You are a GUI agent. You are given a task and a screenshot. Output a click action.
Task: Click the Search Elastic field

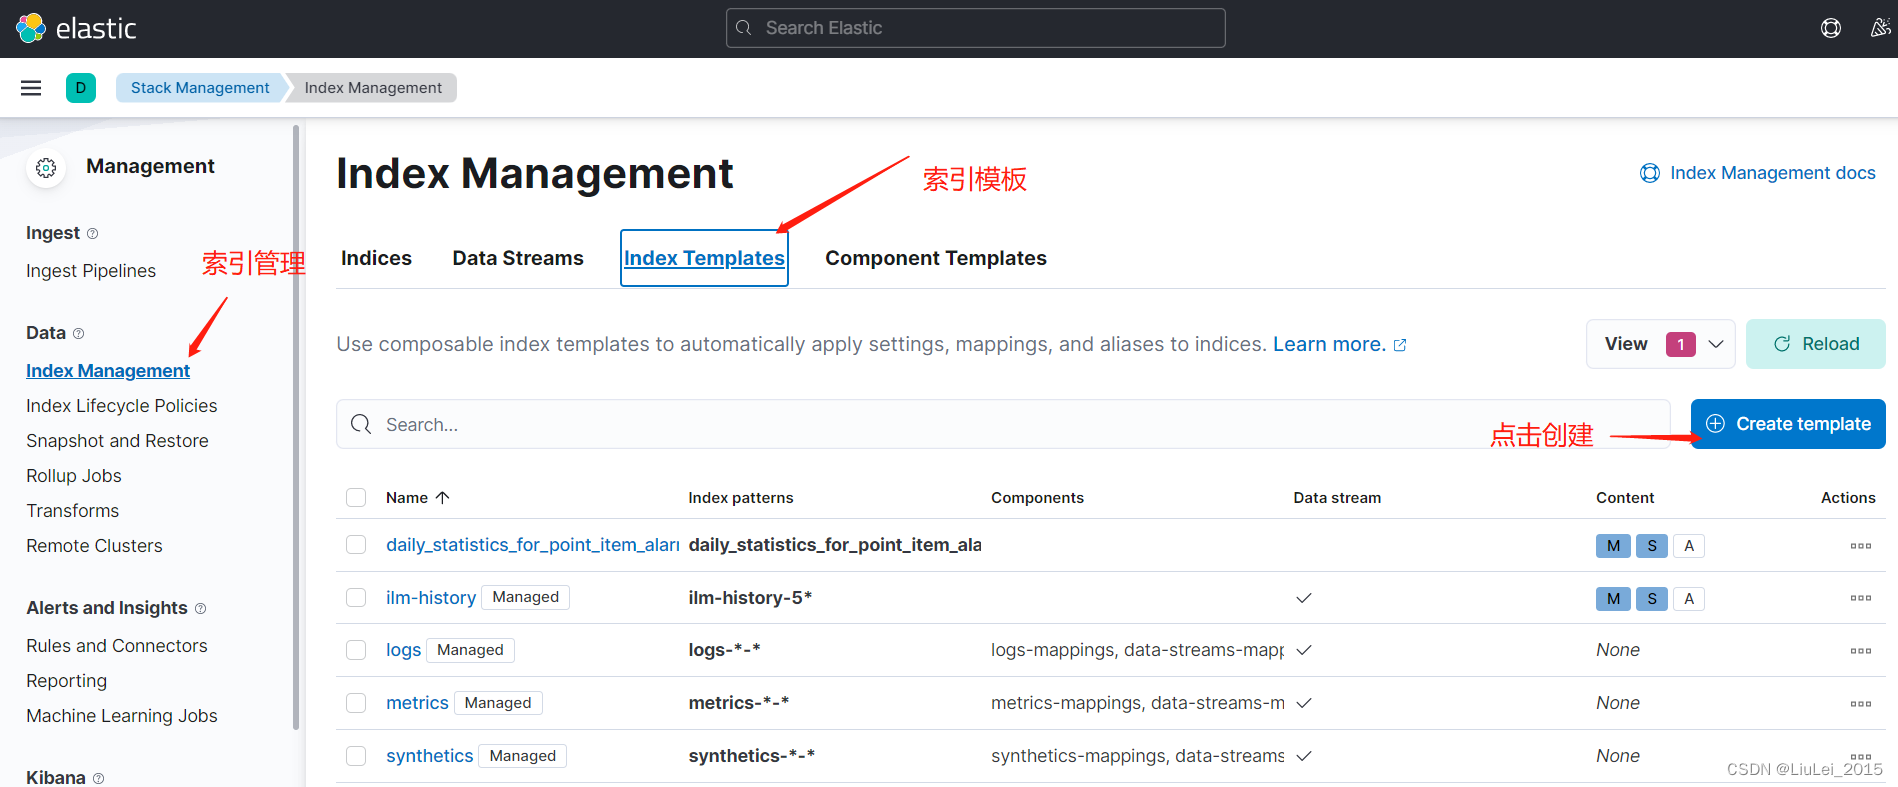click(975, 28)
